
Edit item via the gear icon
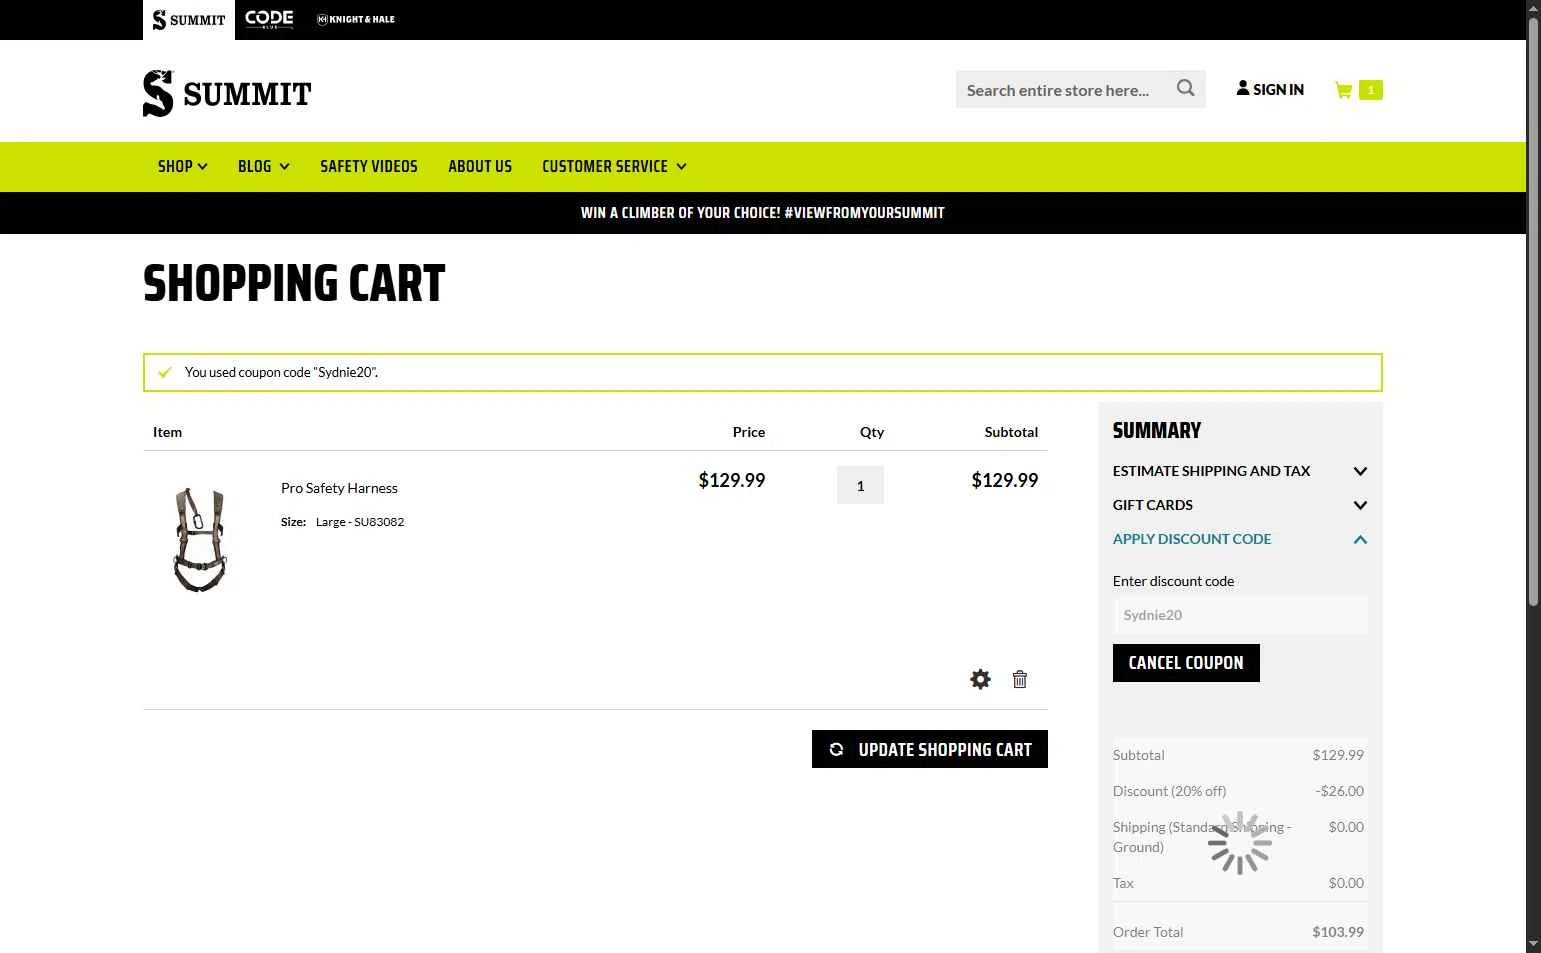click(x=980, y=679)
